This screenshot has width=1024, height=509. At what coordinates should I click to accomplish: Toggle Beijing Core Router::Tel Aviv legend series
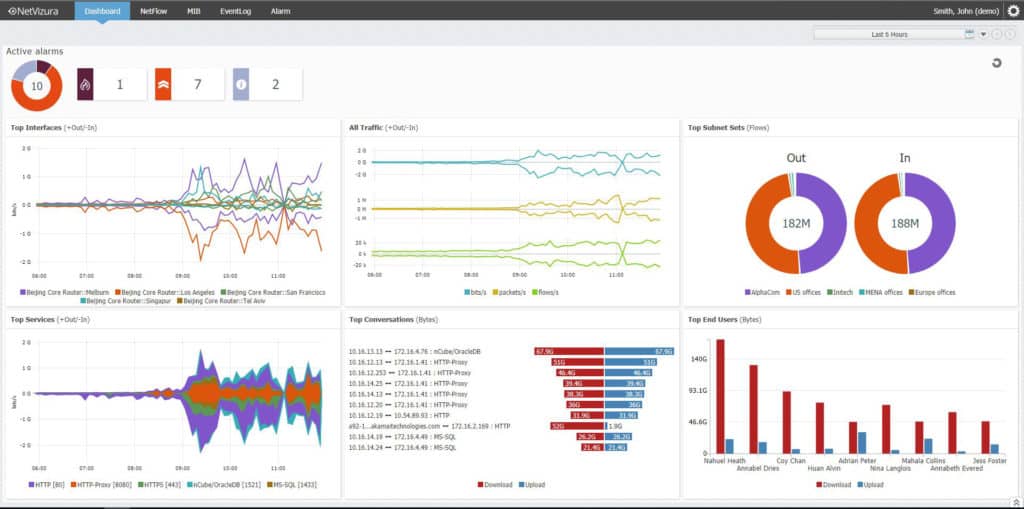(221, 301)
